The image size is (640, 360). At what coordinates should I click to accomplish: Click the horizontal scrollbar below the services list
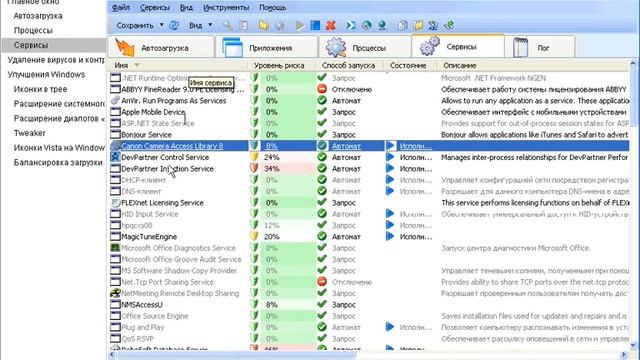[367, 355]
